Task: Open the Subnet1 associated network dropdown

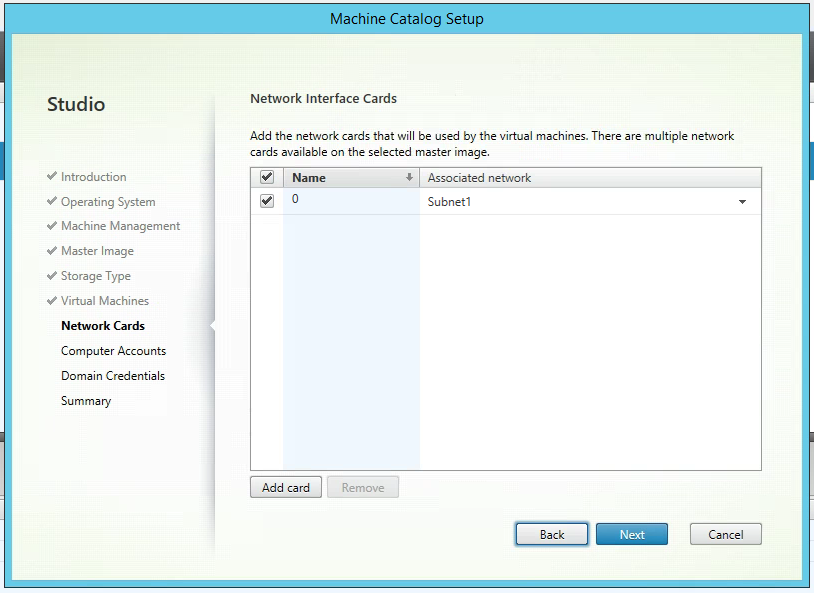Action: tap(742, 202)
